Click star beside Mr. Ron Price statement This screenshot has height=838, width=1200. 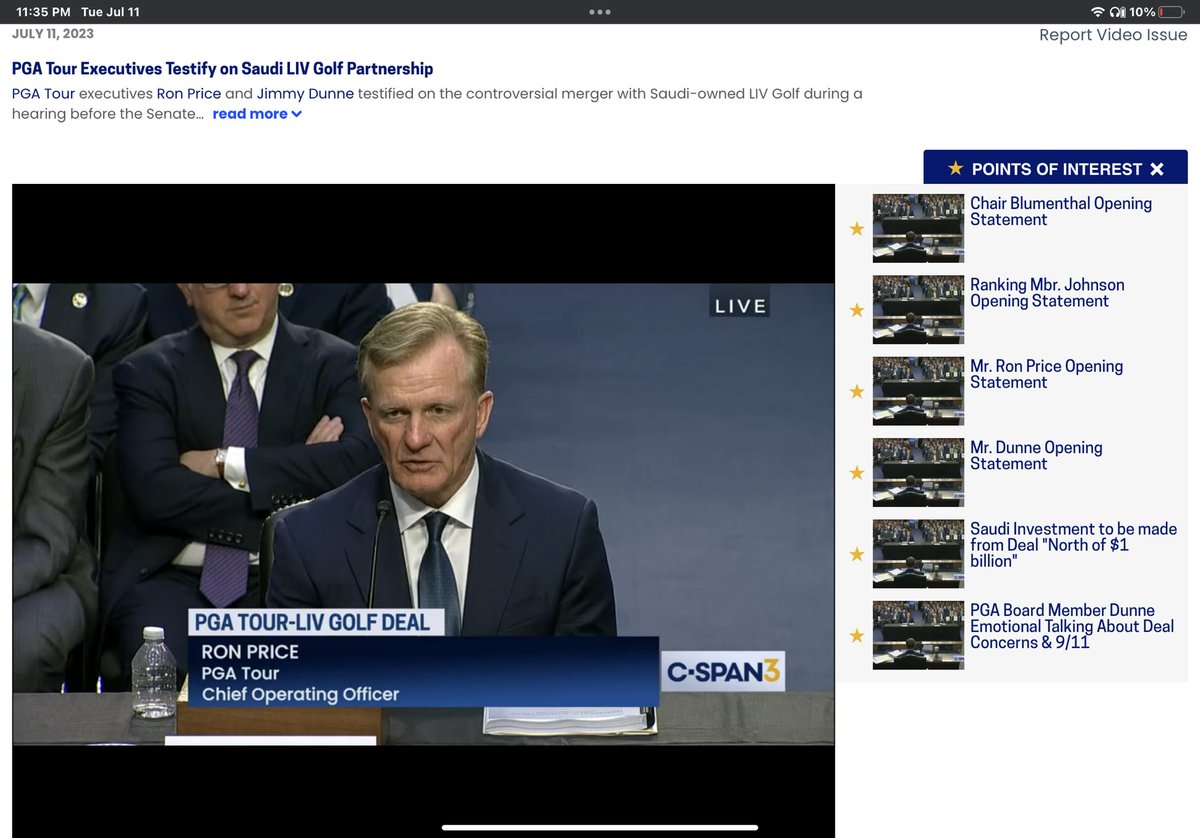856,391
